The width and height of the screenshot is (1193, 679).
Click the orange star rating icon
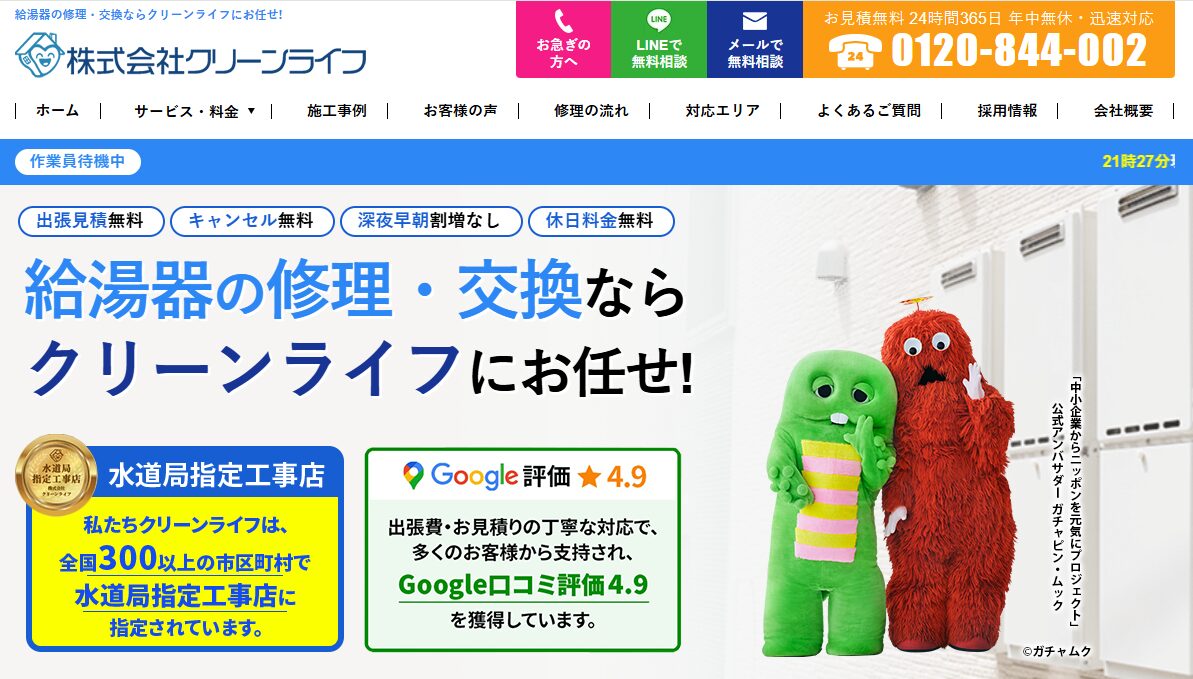tap(589, 477)
